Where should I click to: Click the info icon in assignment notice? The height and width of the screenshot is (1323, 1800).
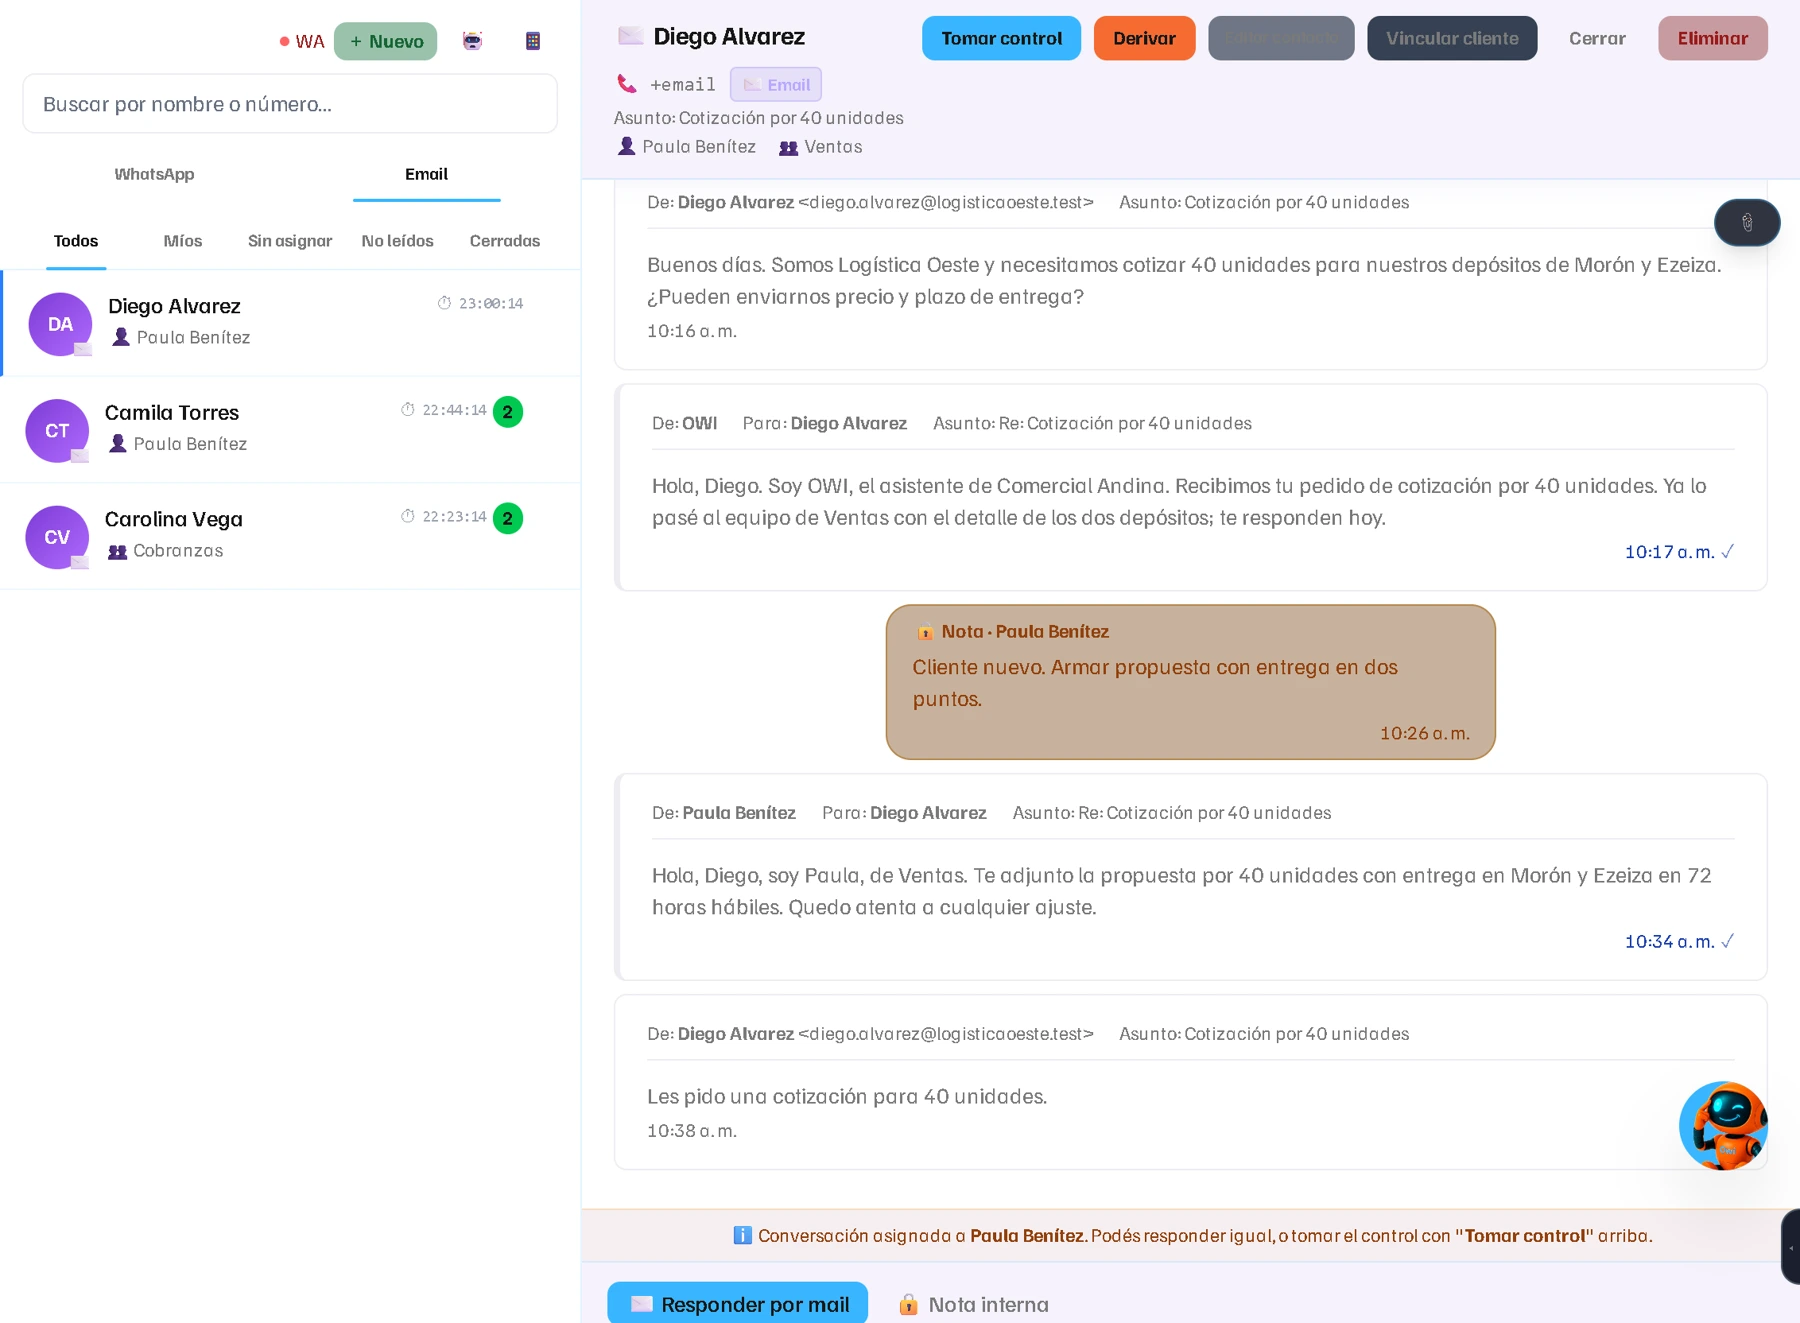click(742, 1235)
